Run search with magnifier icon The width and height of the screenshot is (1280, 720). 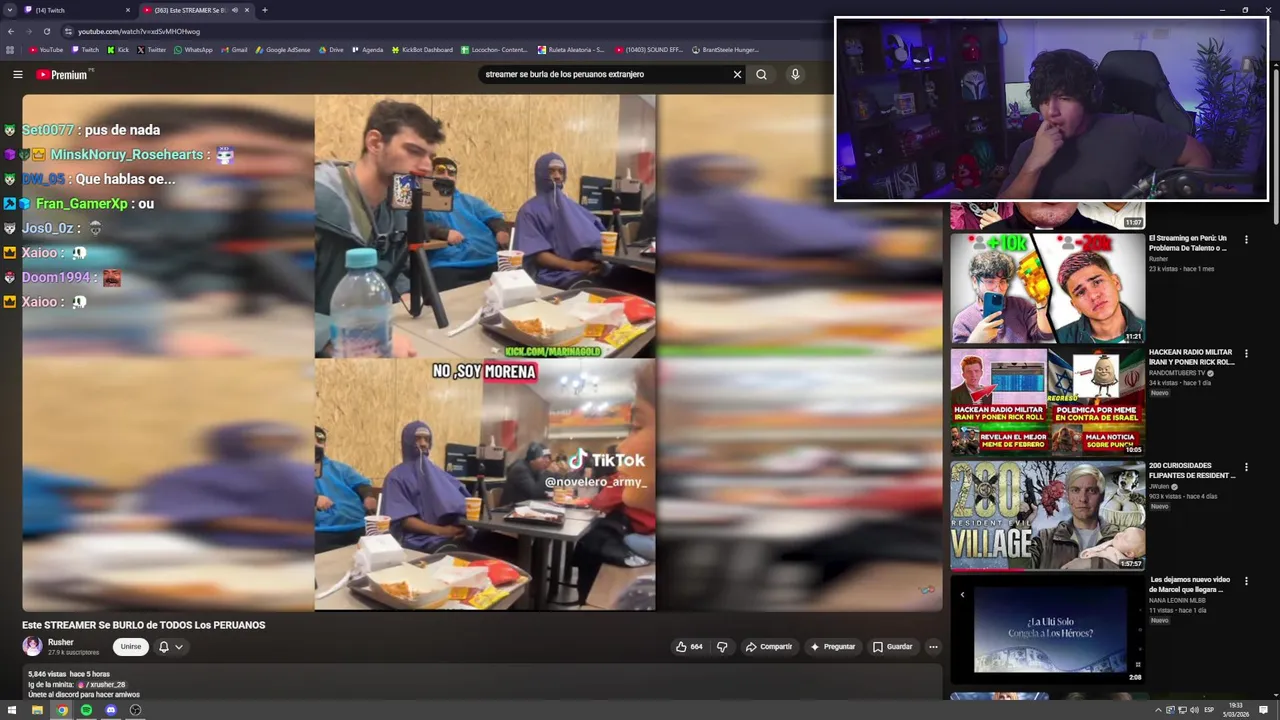(761, 74)
